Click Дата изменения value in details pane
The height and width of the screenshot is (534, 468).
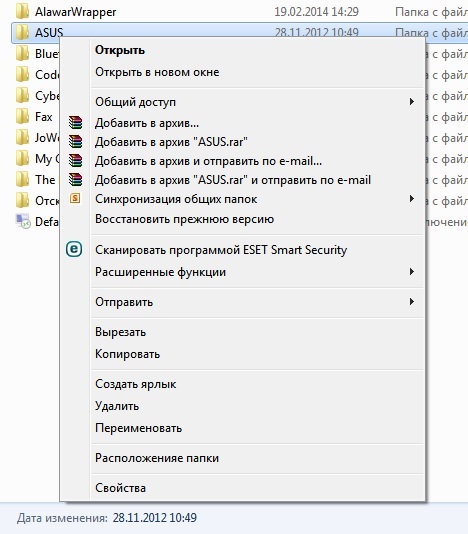[155, 518]
